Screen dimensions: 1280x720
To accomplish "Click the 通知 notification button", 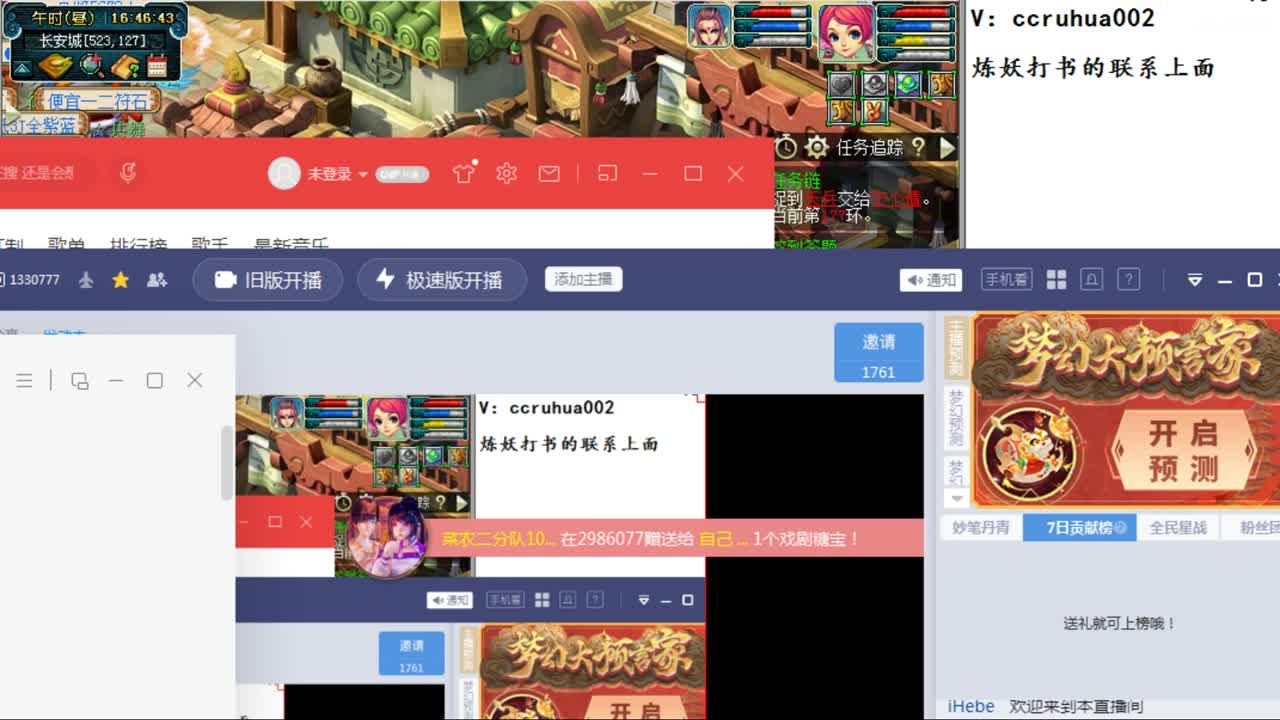I will [x=931, y=280].
